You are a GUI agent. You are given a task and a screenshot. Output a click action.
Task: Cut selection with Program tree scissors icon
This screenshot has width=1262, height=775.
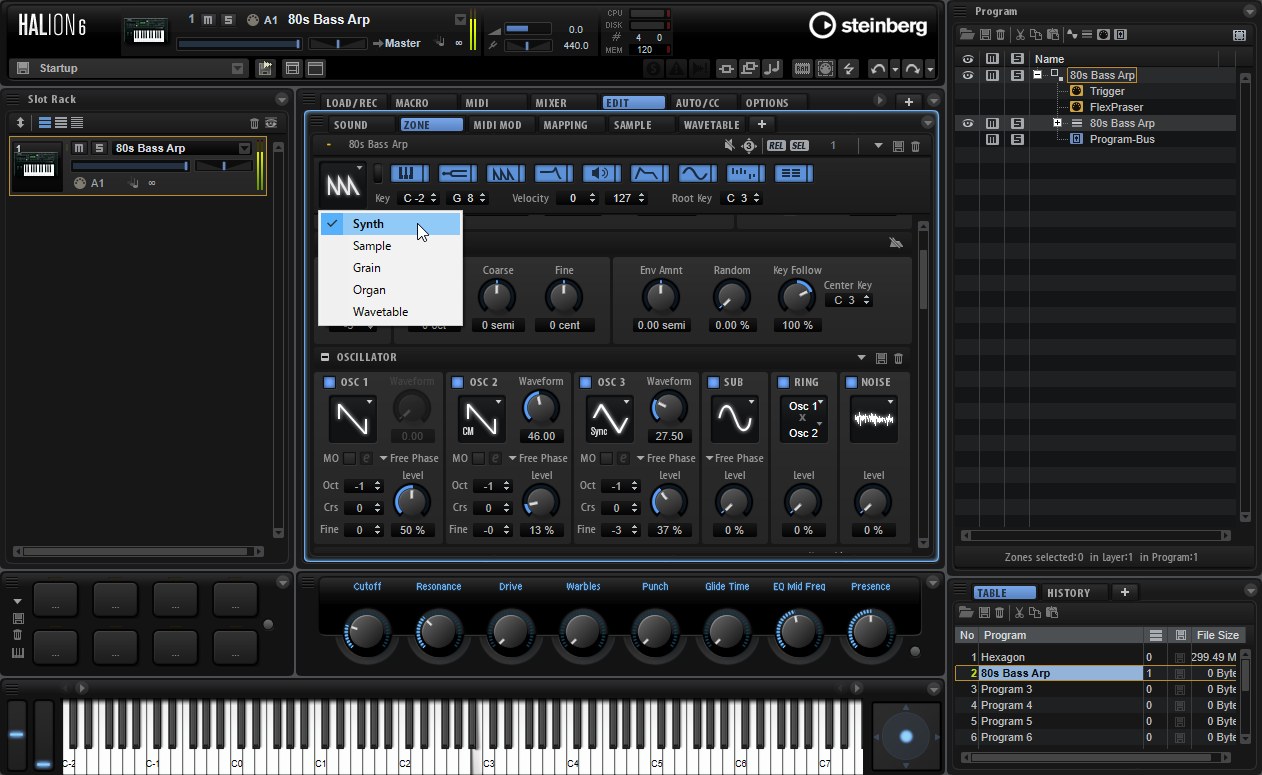point(1021,35)
